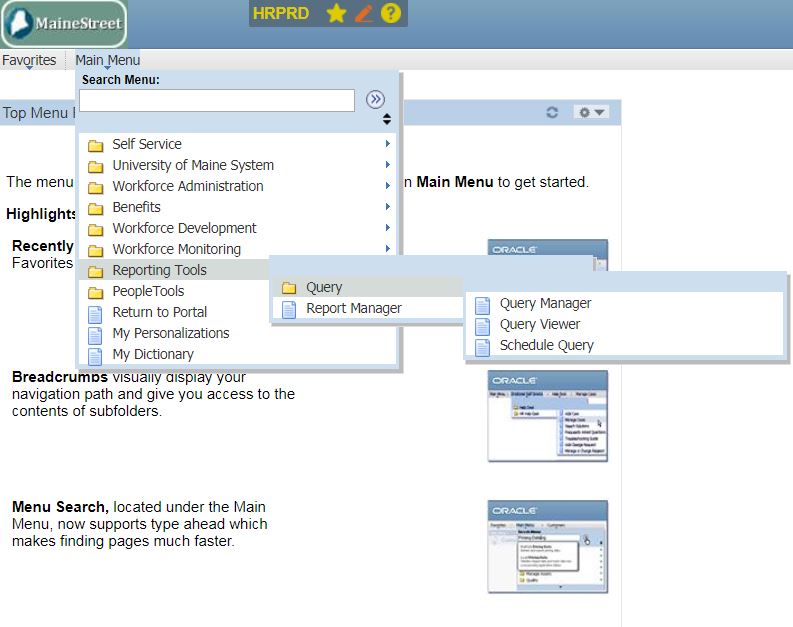
Task: Click the menu search go arrow button
Action: point(375,99)
